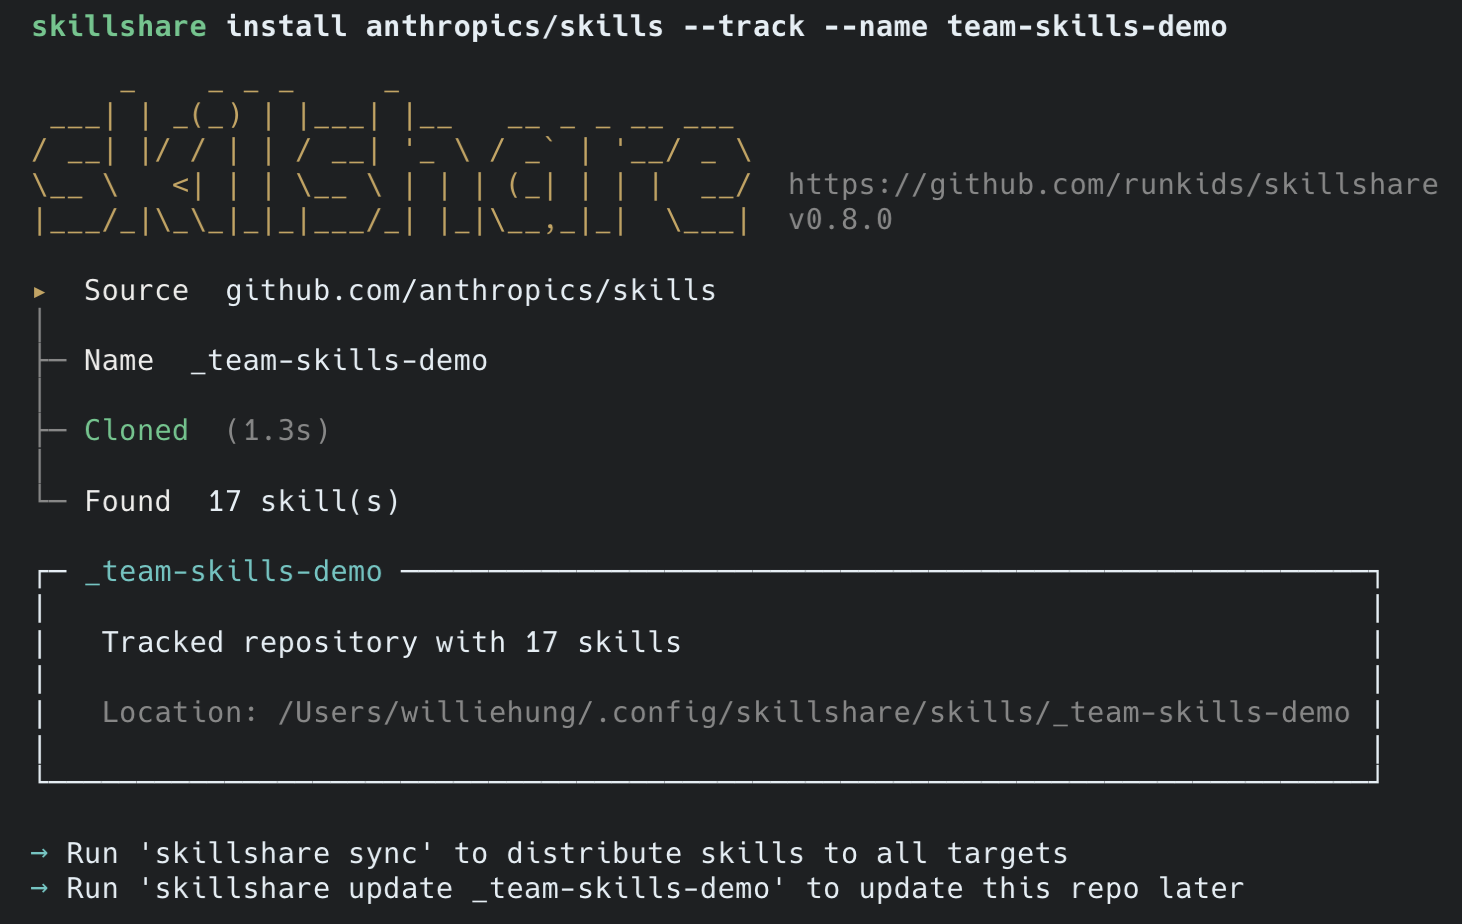Viewport: 1462px width, 924px height.
Task: Click the version text 'v0.8.0'
Action: [840, 219]
